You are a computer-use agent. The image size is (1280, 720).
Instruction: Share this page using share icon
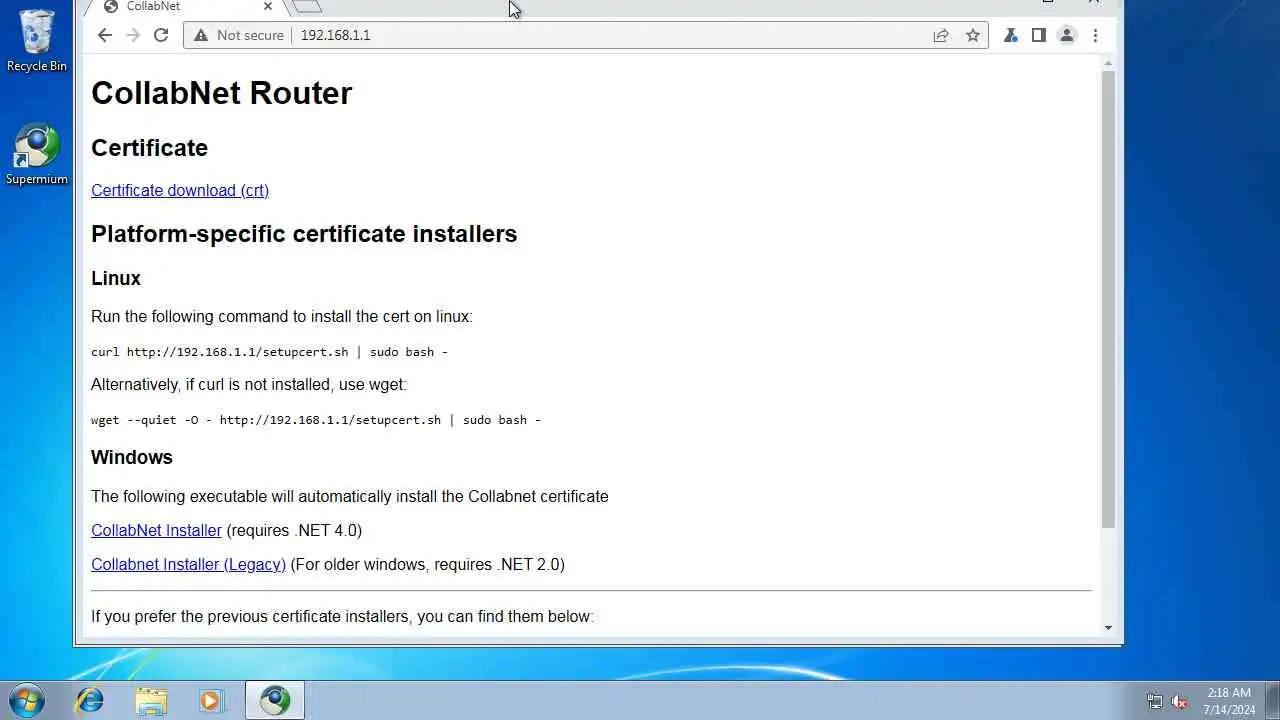point(941,35)
